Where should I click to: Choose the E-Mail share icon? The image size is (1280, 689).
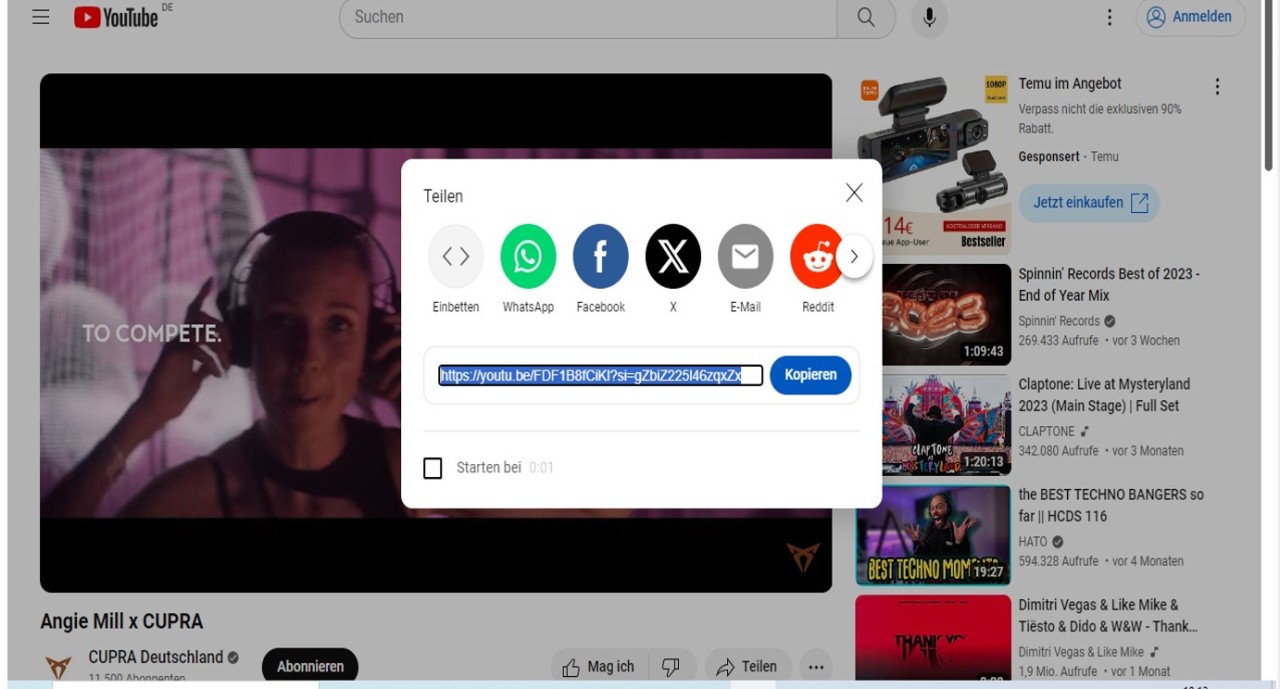pyautogui.click(x=745, y=256)
